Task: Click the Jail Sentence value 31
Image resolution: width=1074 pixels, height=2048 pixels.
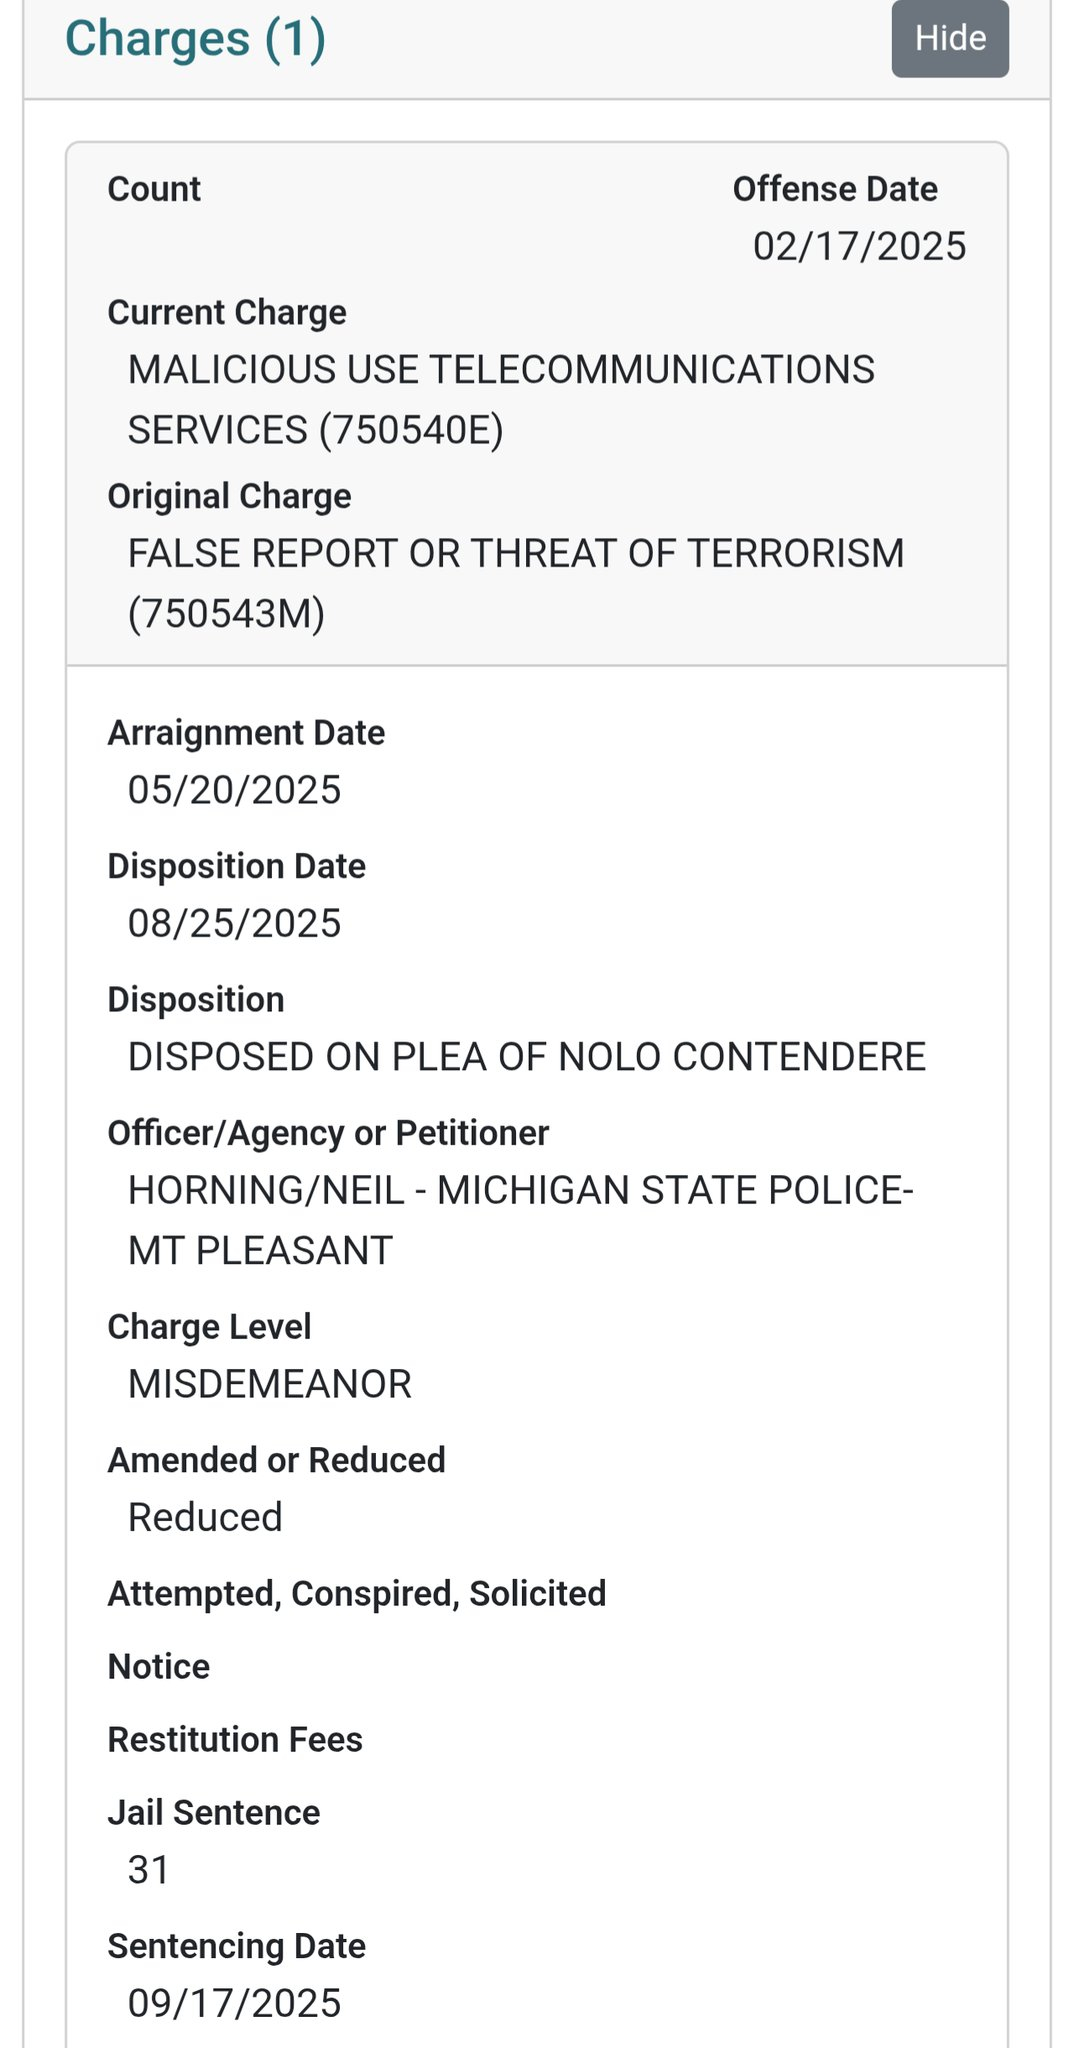Action: pyautogui.click(x=149, y=1870)
